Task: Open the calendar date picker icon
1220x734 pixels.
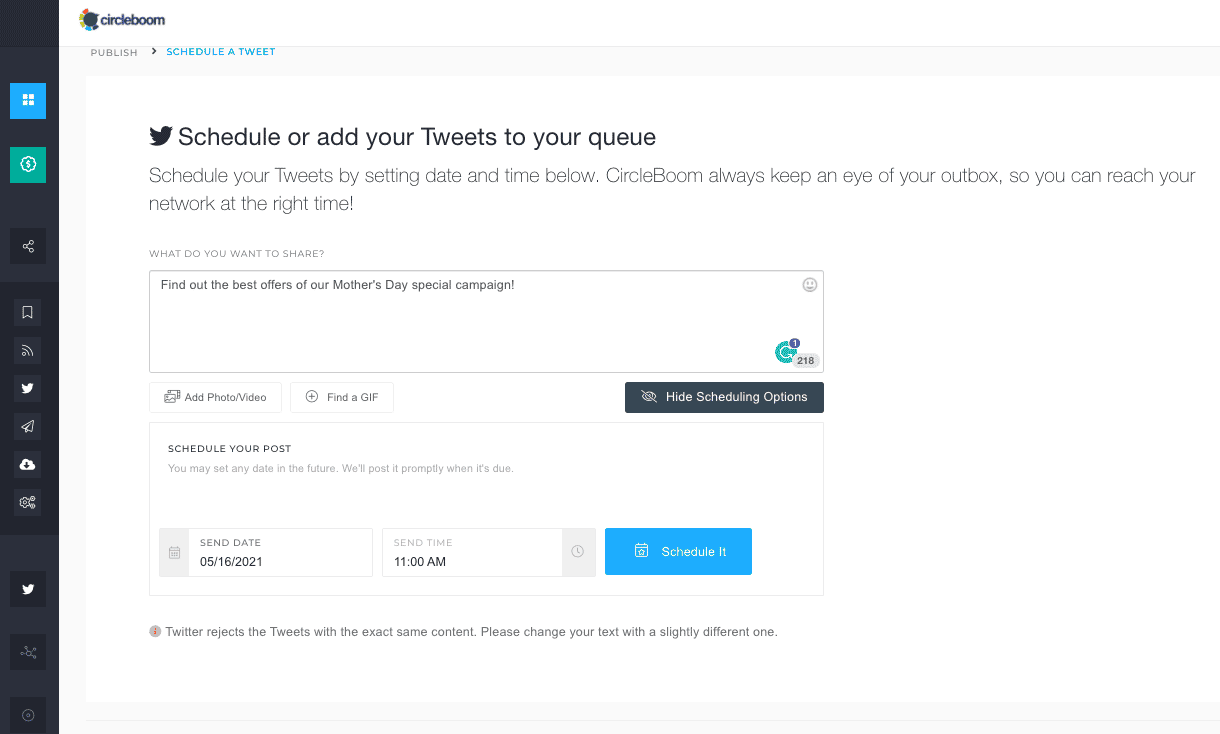Action: click(x=174, y=552)
